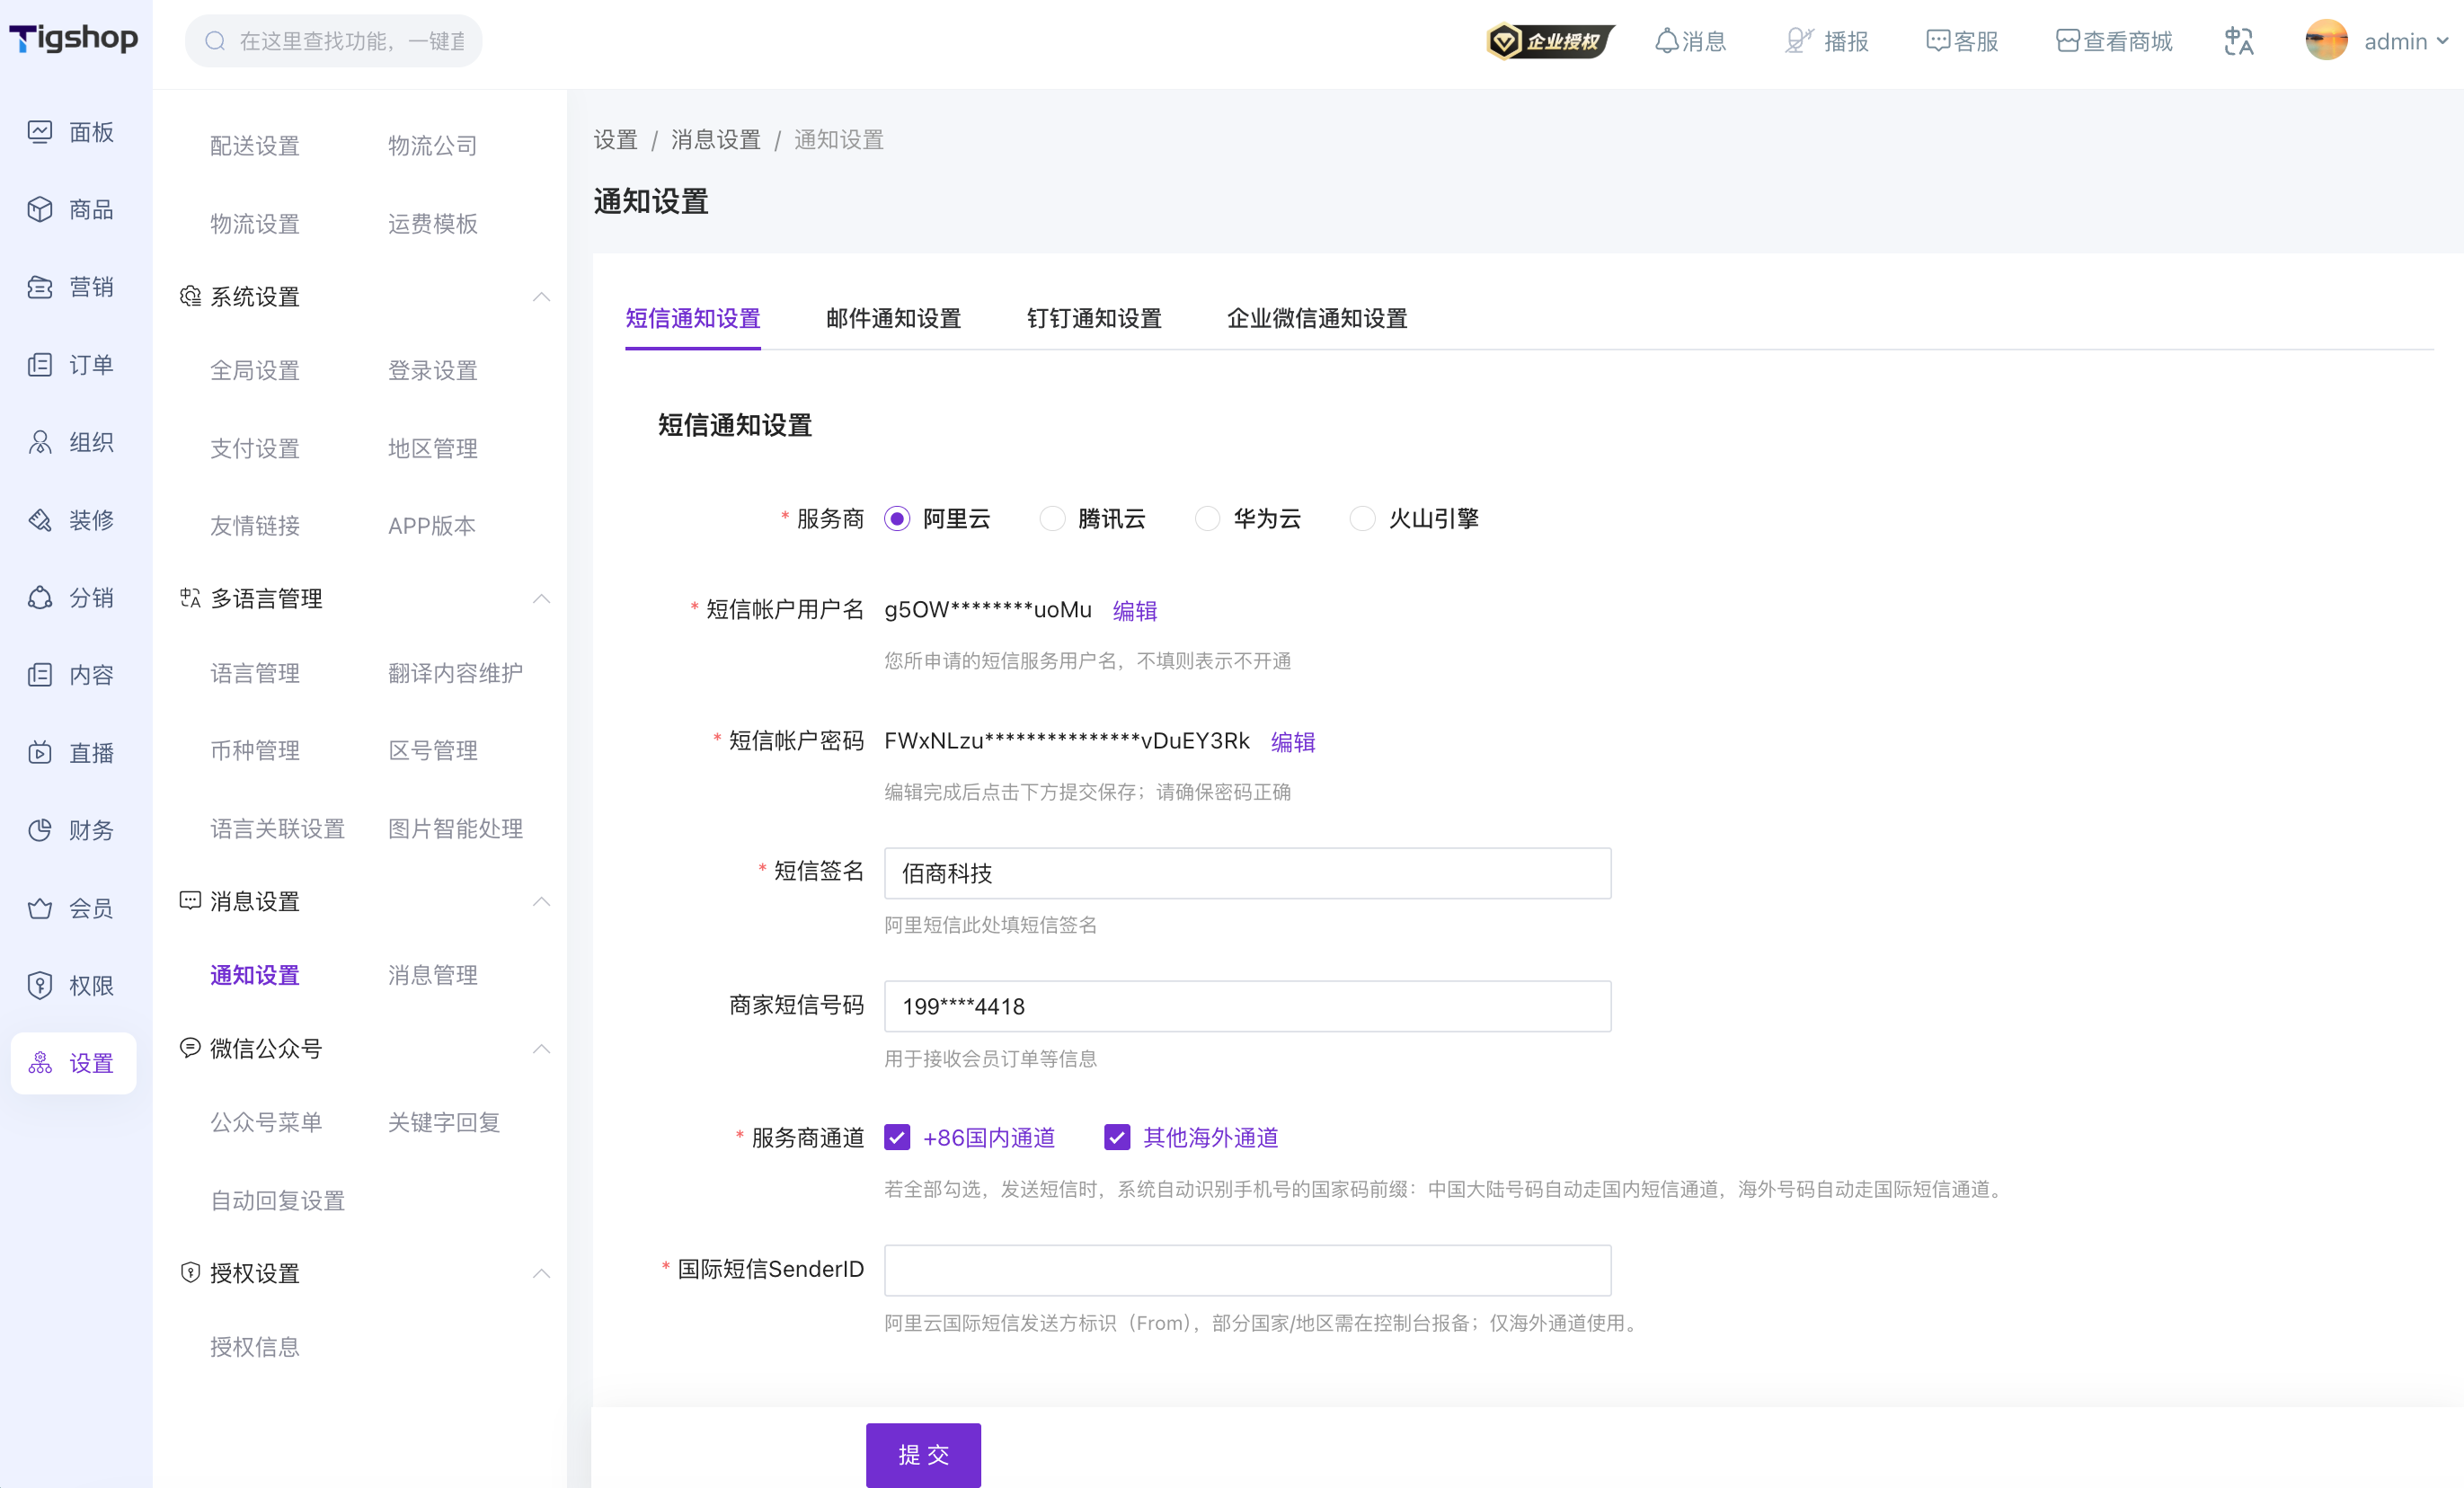The height and width of the screenshot is (1488, 2464).
Task: Click the 消息设置 chat bubble icon
Action: [190, 901]
